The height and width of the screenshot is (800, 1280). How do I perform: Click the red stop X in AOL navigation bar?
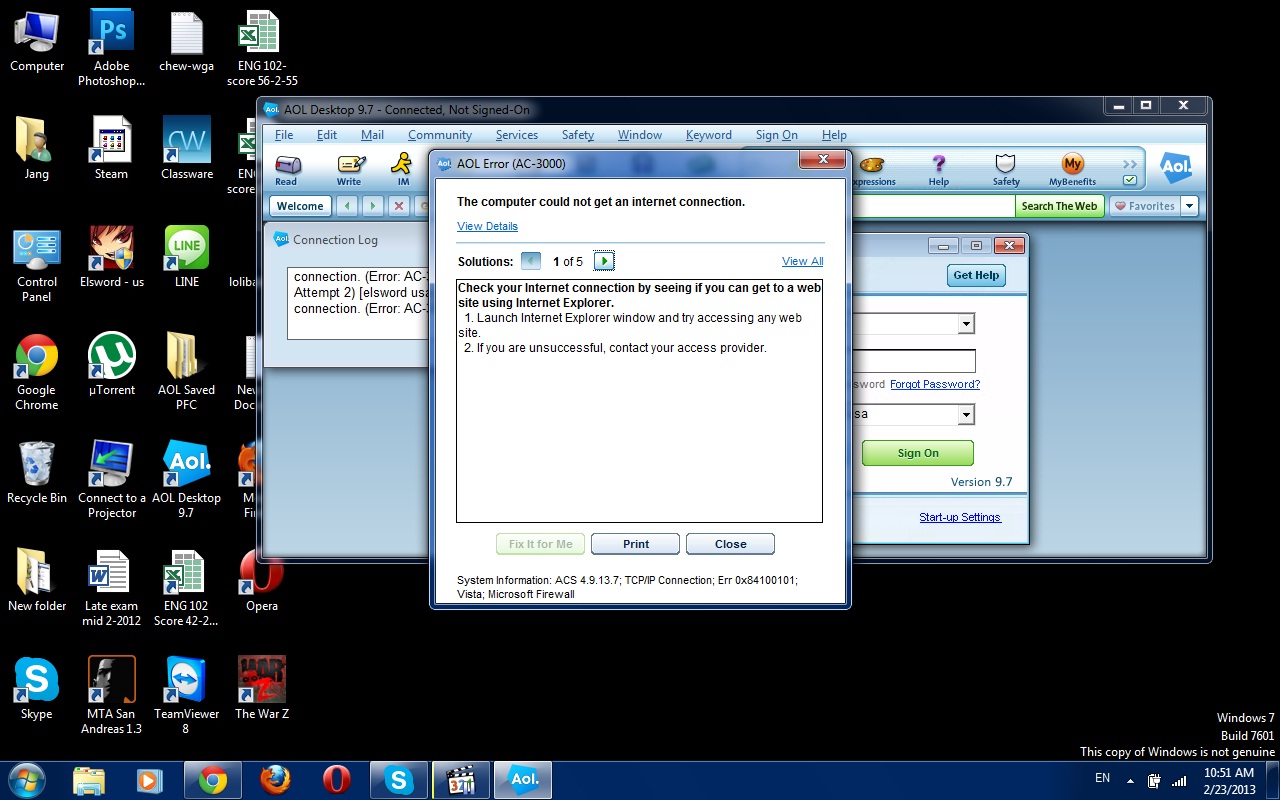coord(398,206)
